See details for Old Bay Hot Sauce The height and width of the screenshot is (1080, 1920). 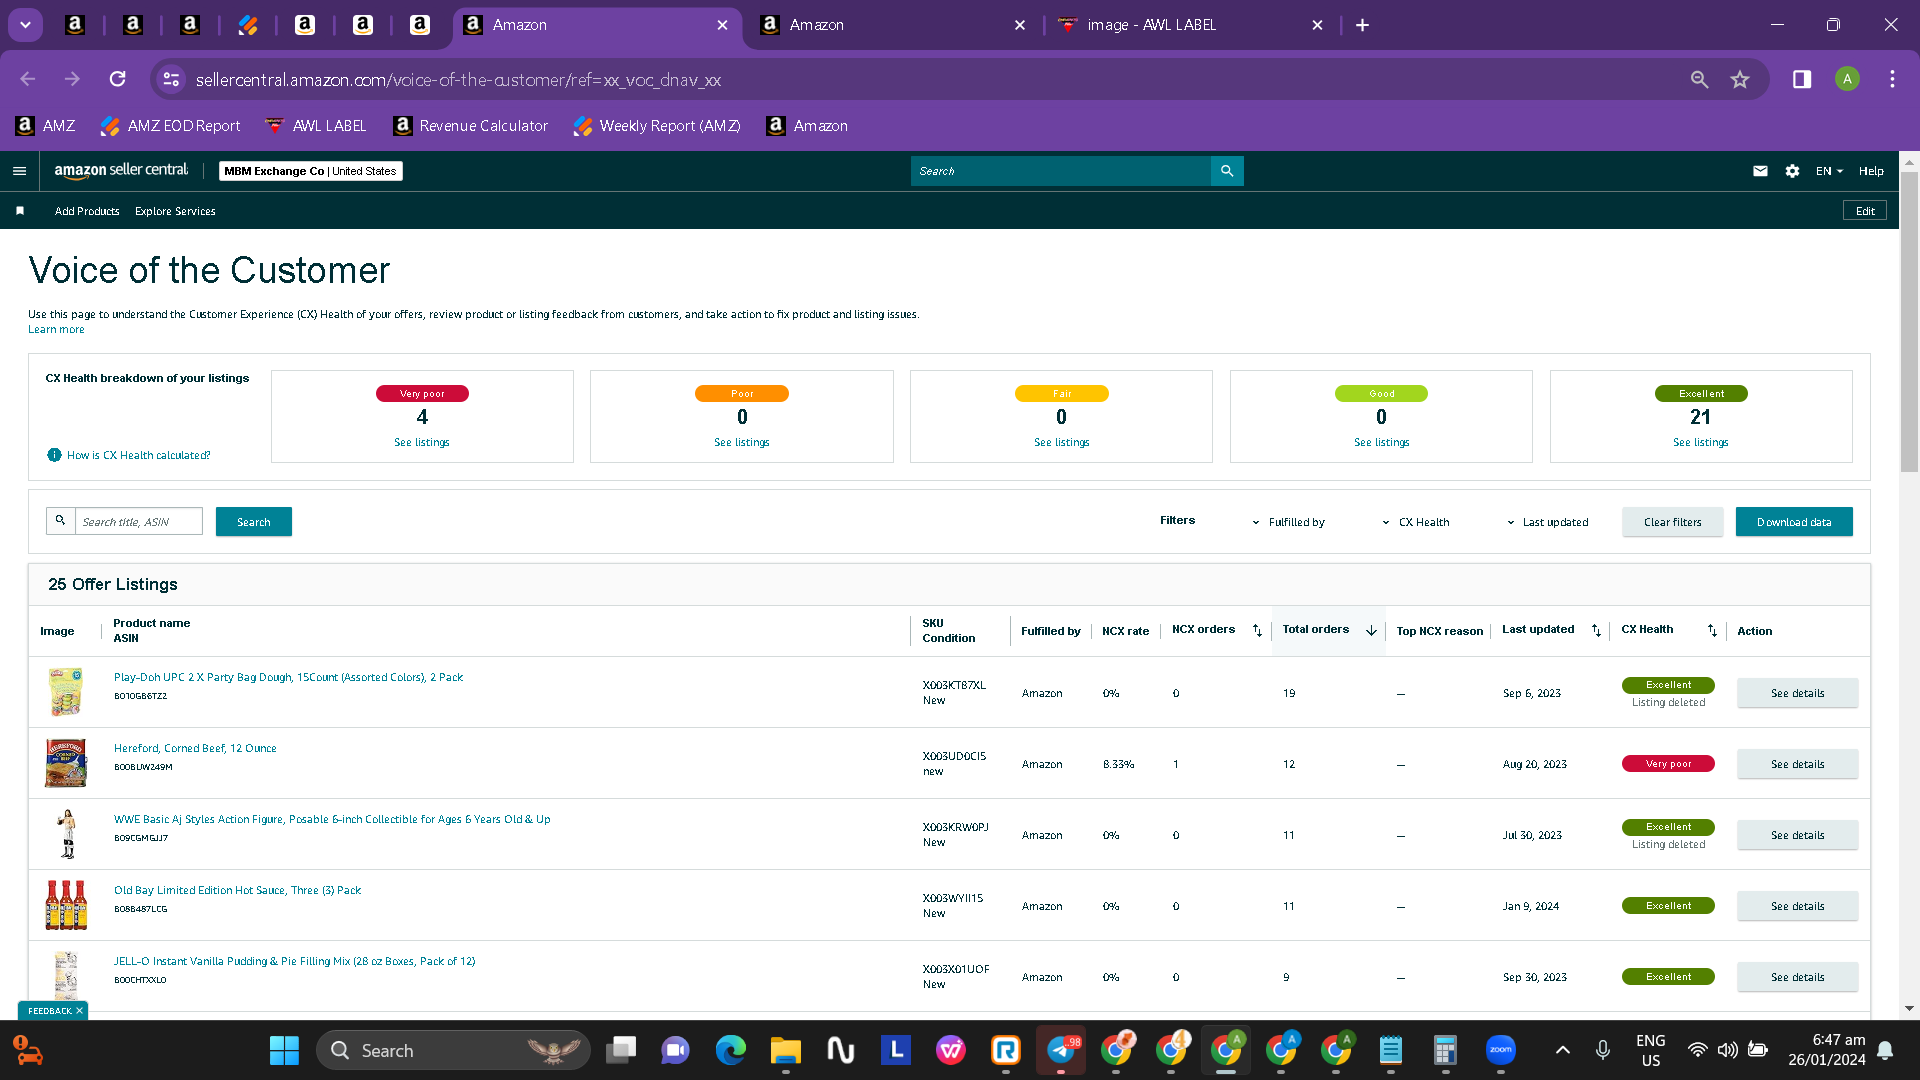click(x=1797, y=906)
